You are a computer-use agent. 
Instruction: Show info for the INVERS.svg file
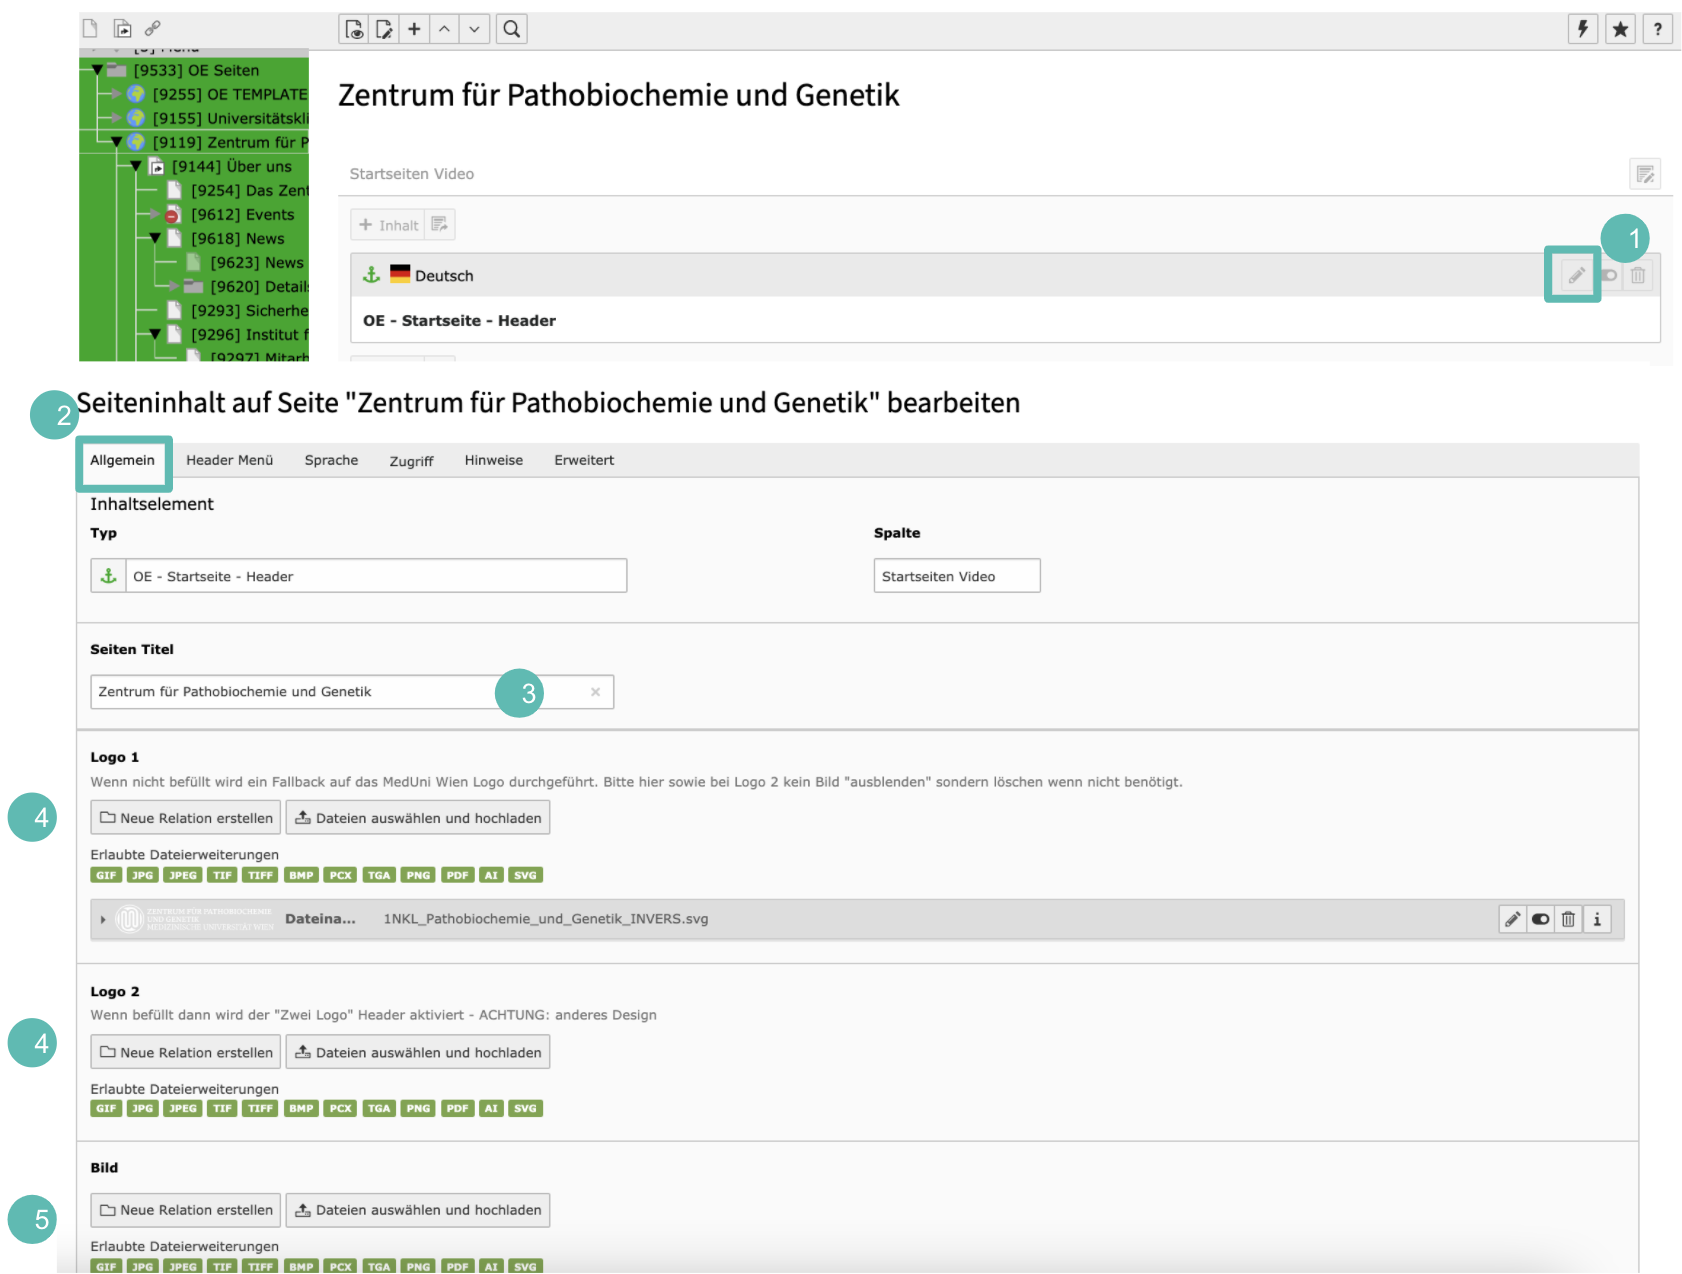(x=1597, y=919)
